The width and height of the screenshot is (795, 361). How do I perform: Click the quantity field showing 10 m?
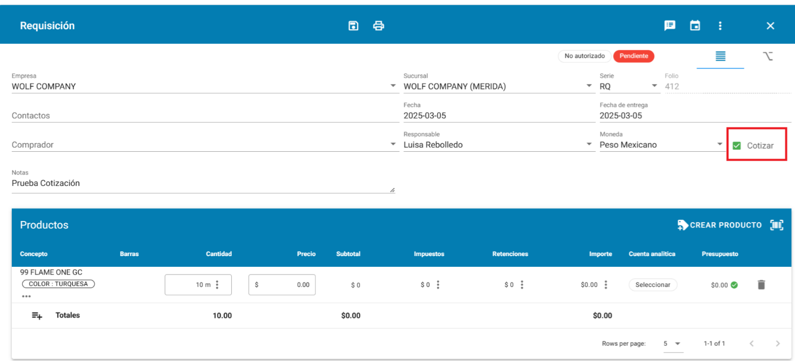[x=198, y=285]
